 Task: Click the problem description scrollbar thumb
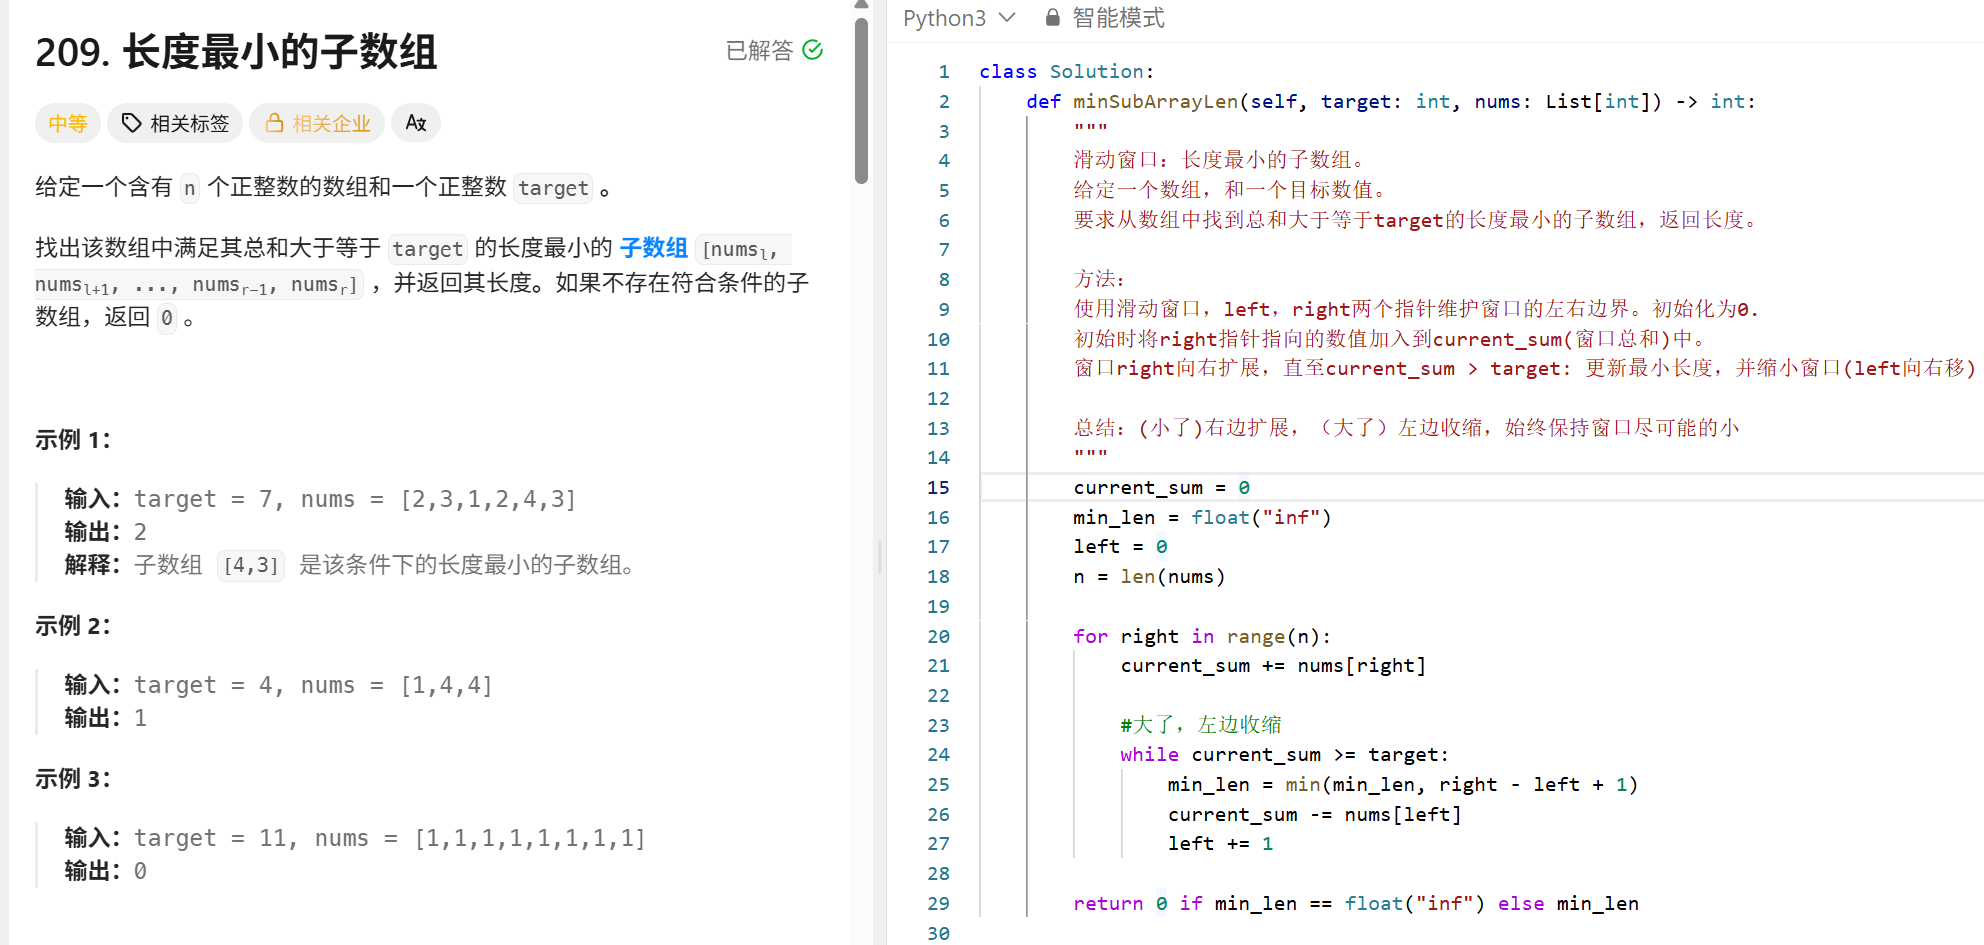click(x=862, y=100)
